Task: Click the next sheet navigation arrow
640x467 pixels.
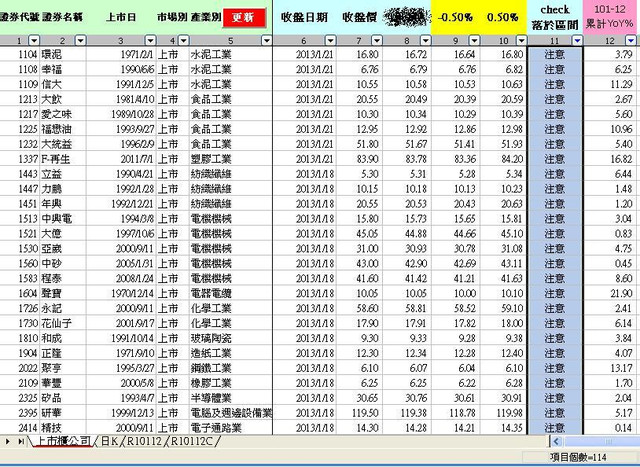Action: pyautogui.click(x=7, y=441)
